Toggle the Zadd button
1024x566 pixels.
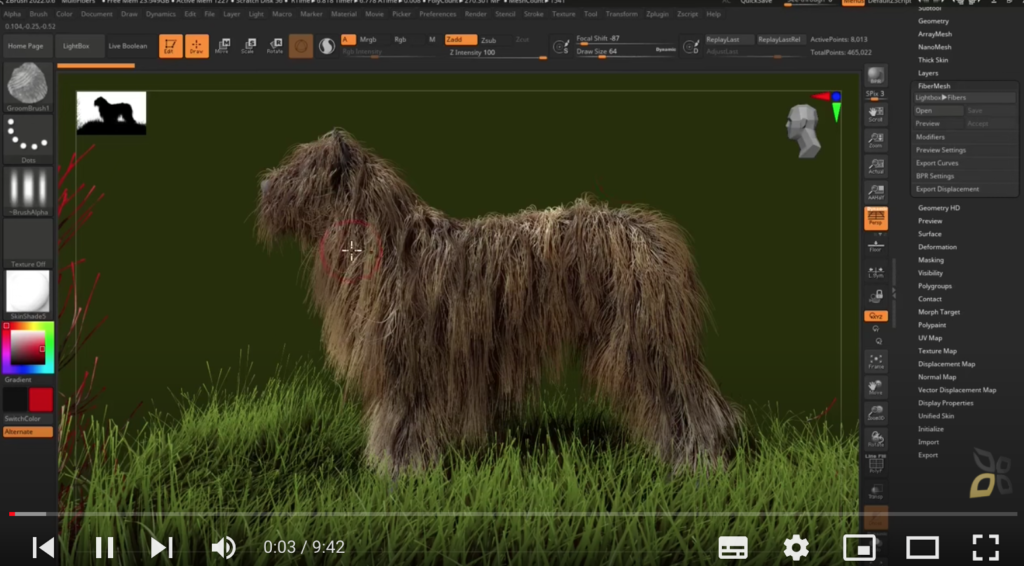click(460, 40)
